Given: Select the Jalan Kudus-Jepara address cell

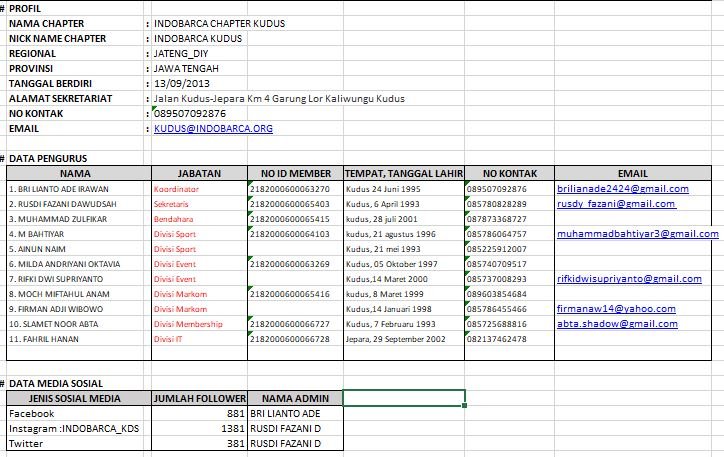Looking at the screenshot, I should point(279,98).
